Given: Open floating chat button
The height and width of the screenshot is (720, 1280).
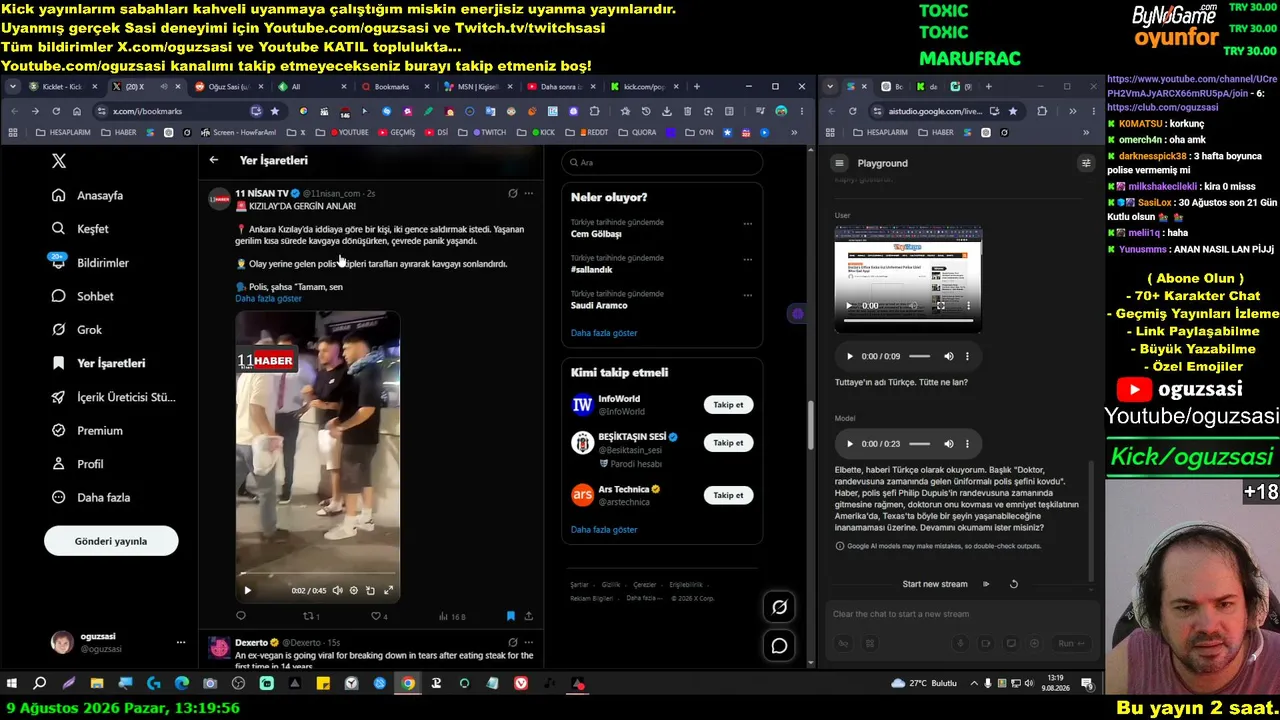Looking at the screenshot, I should [779, 646].
